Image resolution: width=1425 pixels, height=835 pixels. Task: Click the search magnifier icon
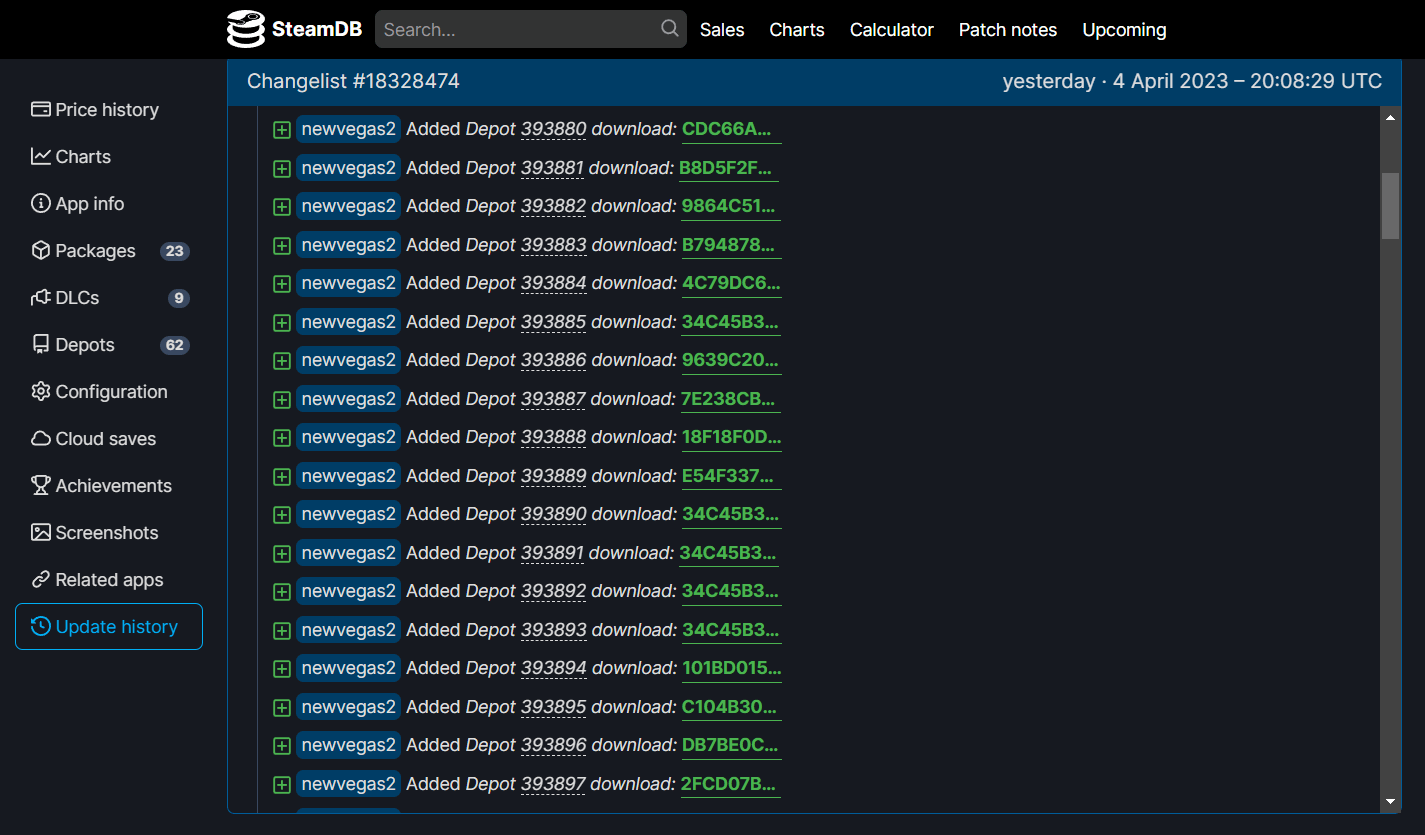pos(670,29)
